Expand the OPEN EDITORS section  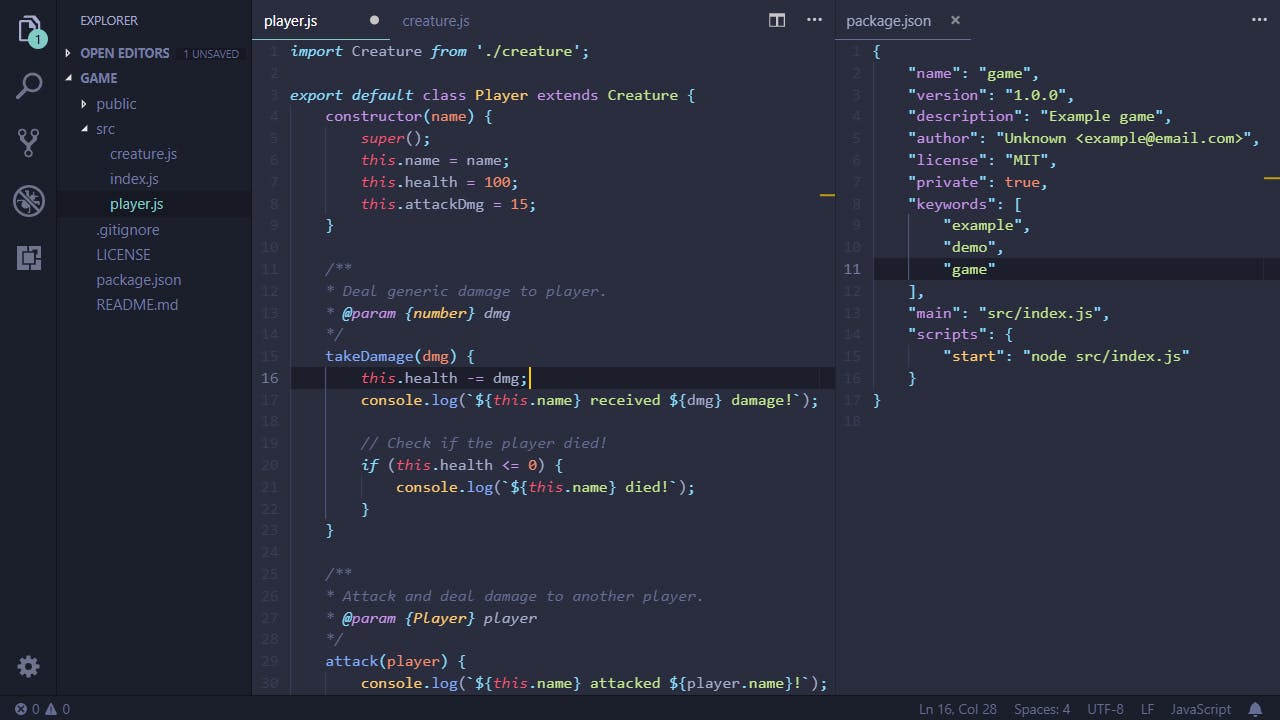click(x=68, y=53)
